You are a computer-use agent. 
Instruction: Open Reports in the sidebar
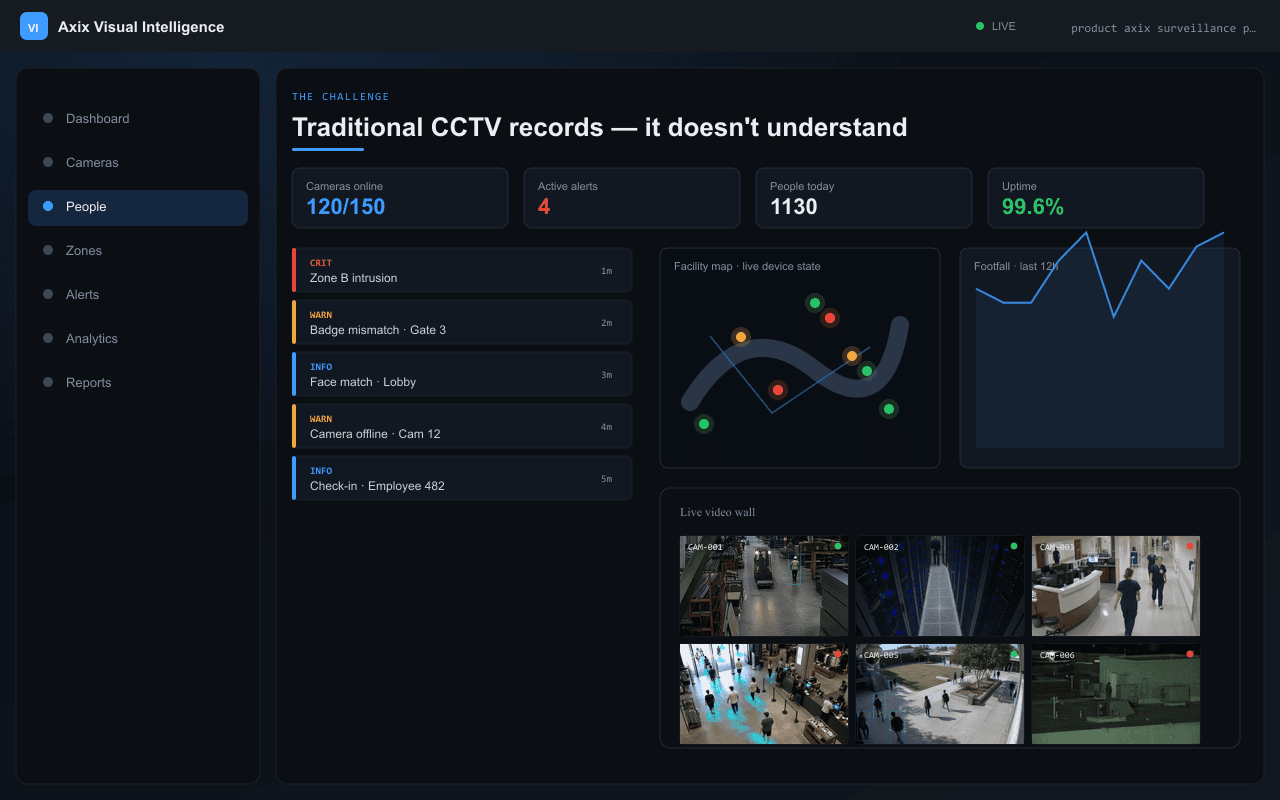pyautogui.click(x=138, y=382)
